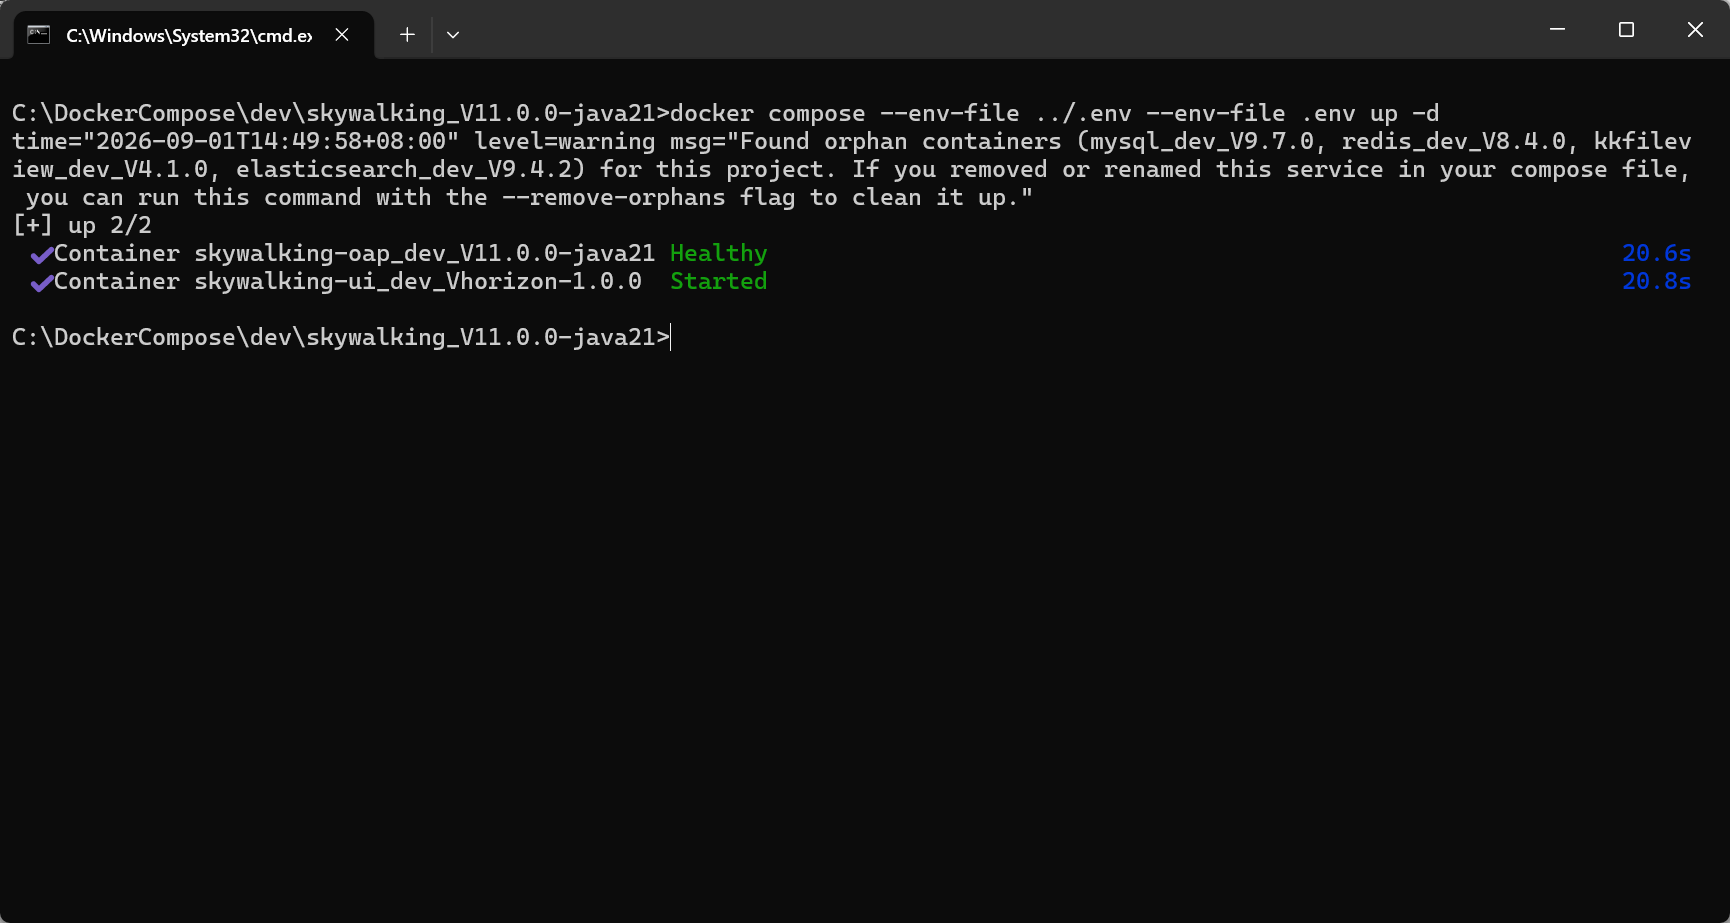The width and height of the screenshot is (1730, 923).
Task: Click the [+] up 2/2 status line
Action: click(82, 225)
